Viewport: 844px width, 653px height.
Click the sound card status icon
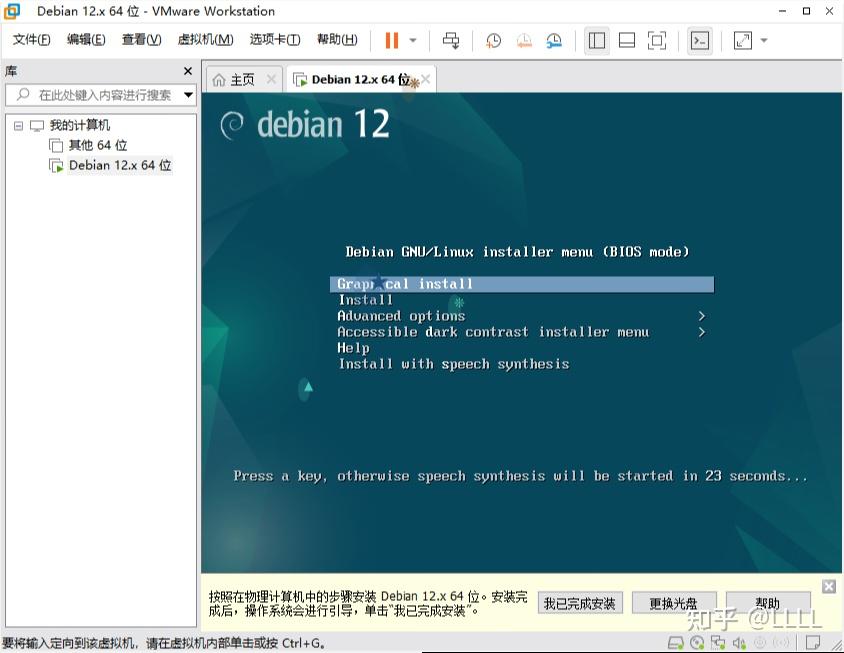point(739,642)
